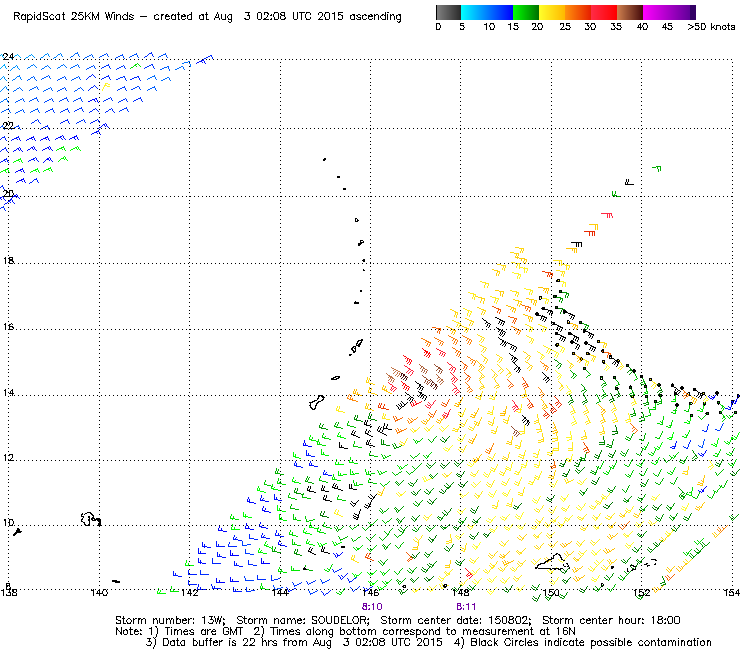Image resolution: width=740 pixels, height=650 pixels.
Task: Click the longitude label '144'
Action: point(280,593)
